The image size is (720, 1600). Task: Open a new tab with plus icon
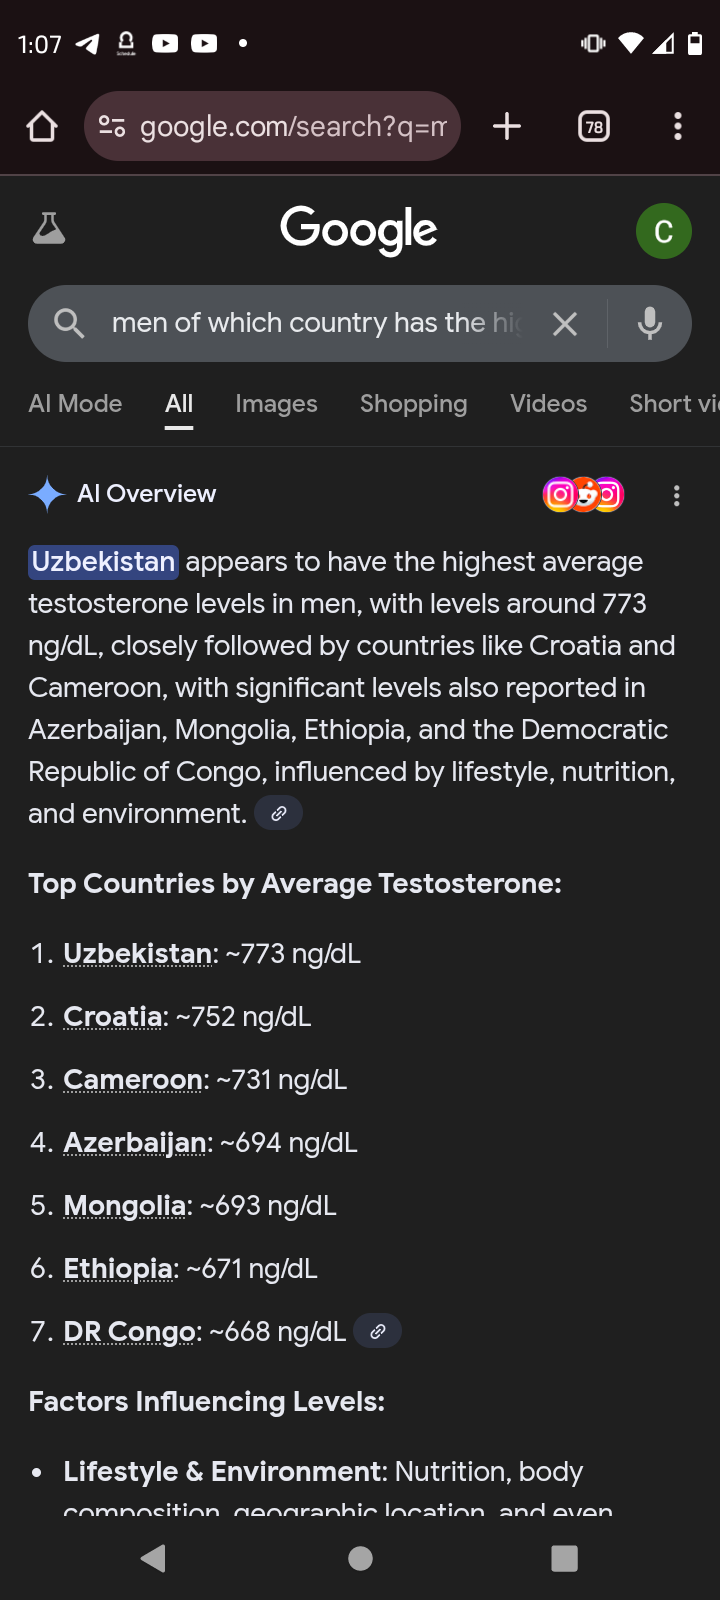[507, 127]
